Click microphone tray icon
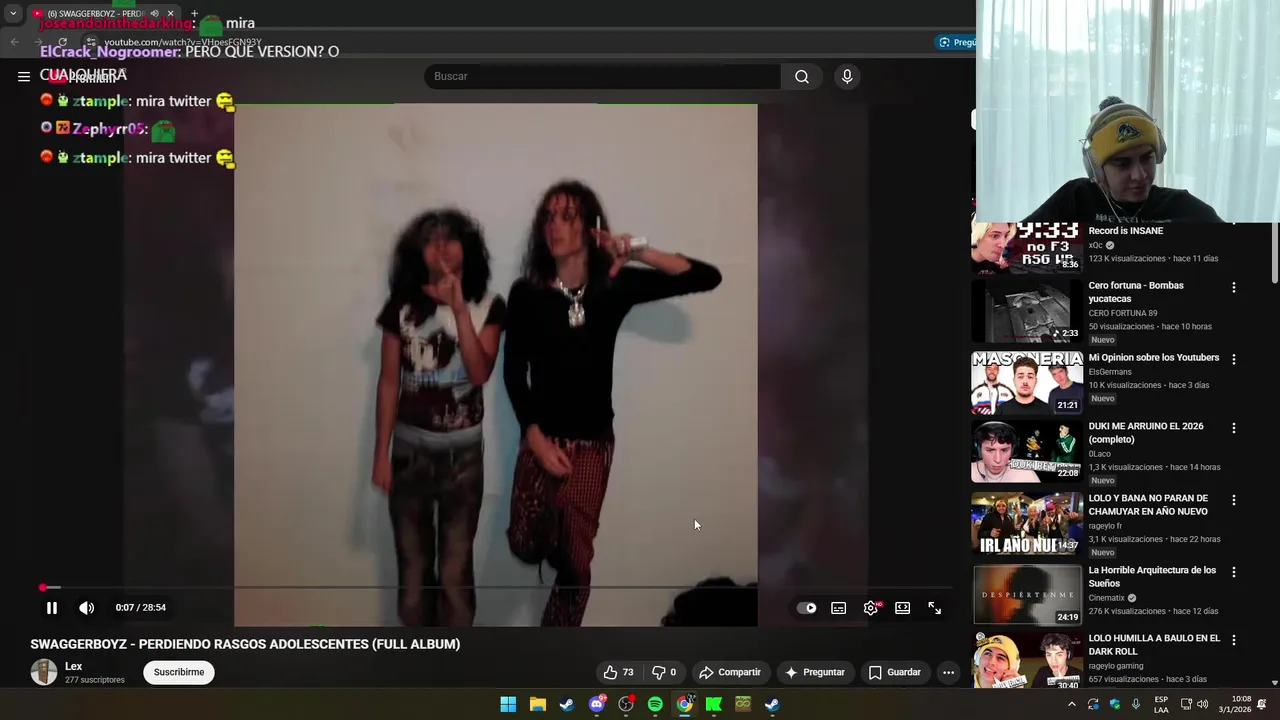 click(x=1136, y=704)
